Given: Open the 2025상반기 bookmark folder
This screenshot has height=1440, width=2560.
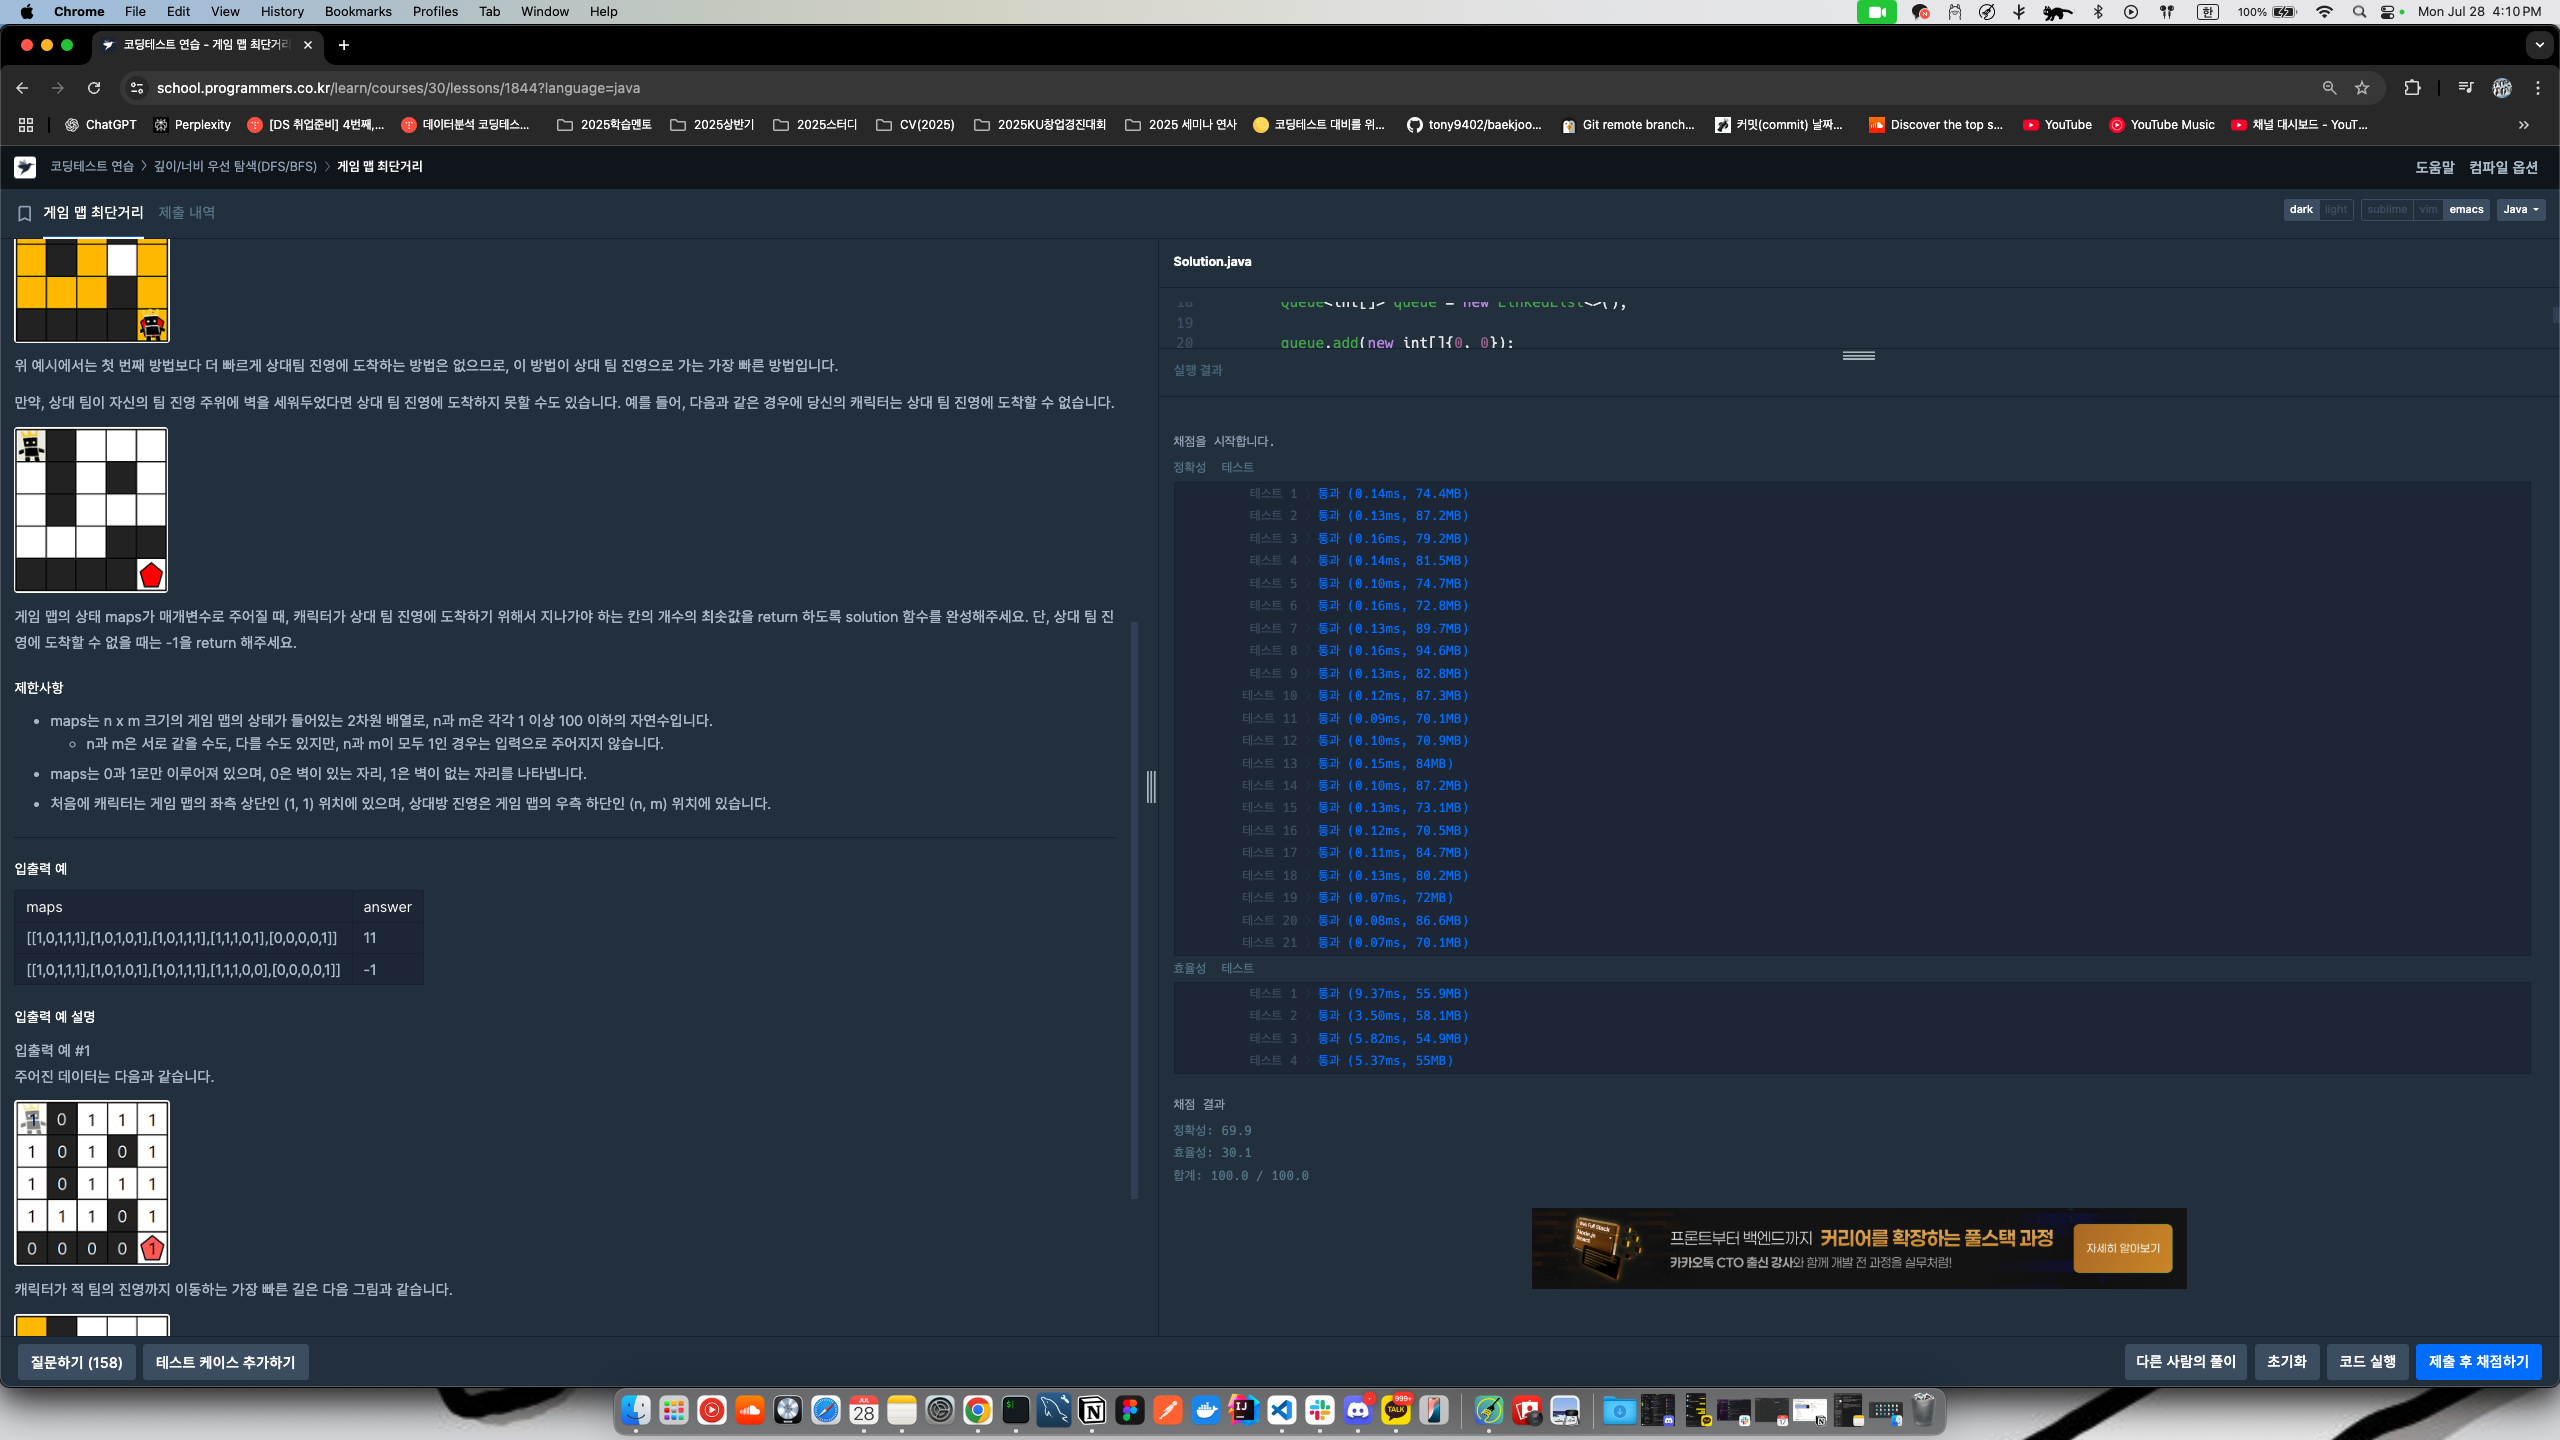Looking at the screenshot, I should point(712,125).
